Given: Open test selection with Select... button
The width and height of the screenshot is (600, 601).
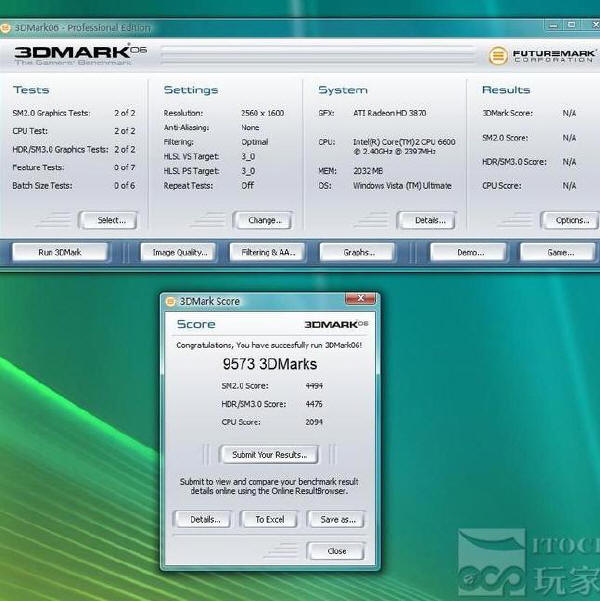Looking at the screenshot, I should (x=108, y=220).
